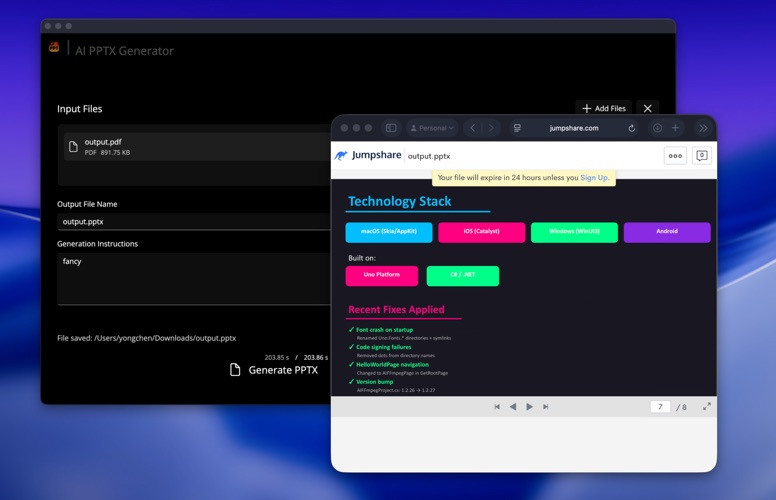This screenshot has height=500, width=776.
Task: Go to previous slide arrow
Action: (x=513, y=407)
